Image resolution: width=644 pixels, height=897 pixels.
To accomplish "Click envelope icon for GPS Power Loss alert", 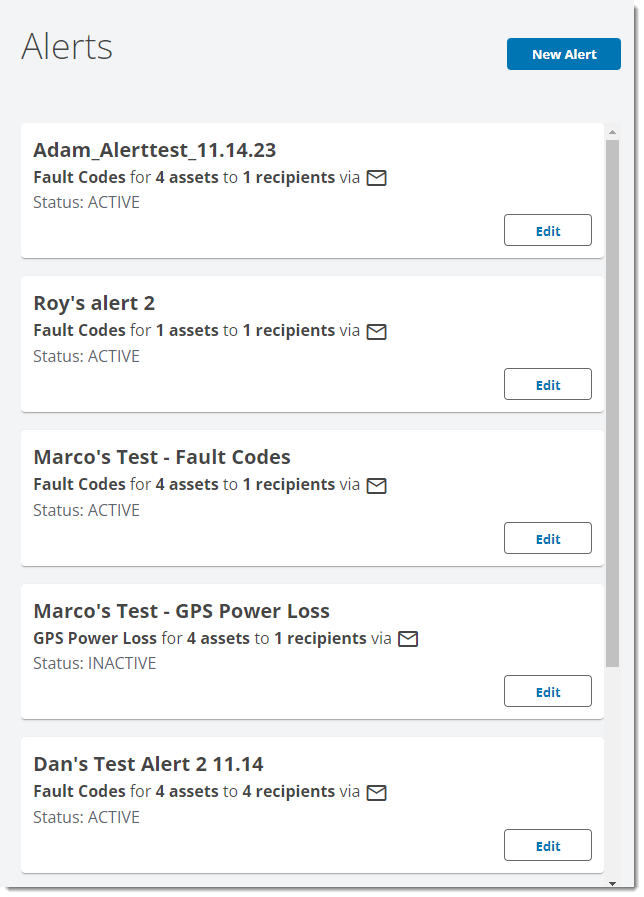I will [408, 639].
